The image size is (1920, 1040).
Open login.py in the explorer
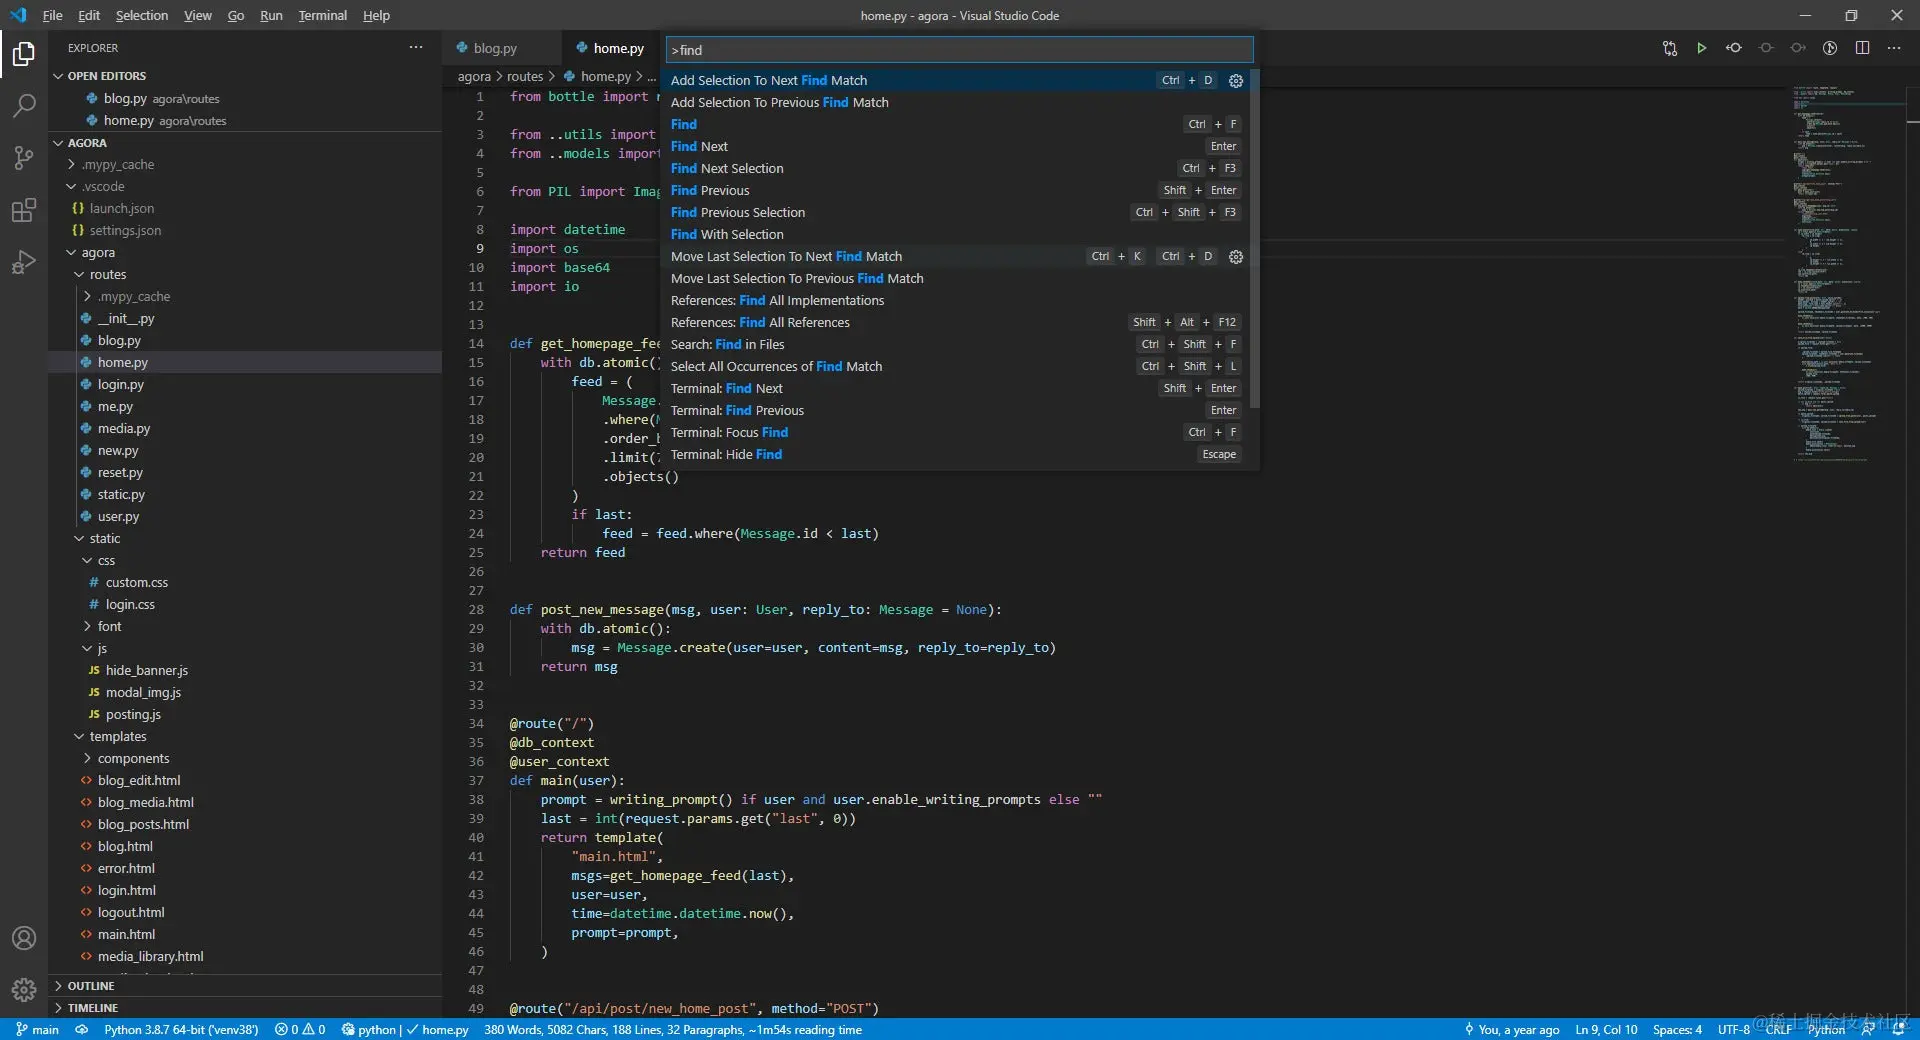[120, 385]
